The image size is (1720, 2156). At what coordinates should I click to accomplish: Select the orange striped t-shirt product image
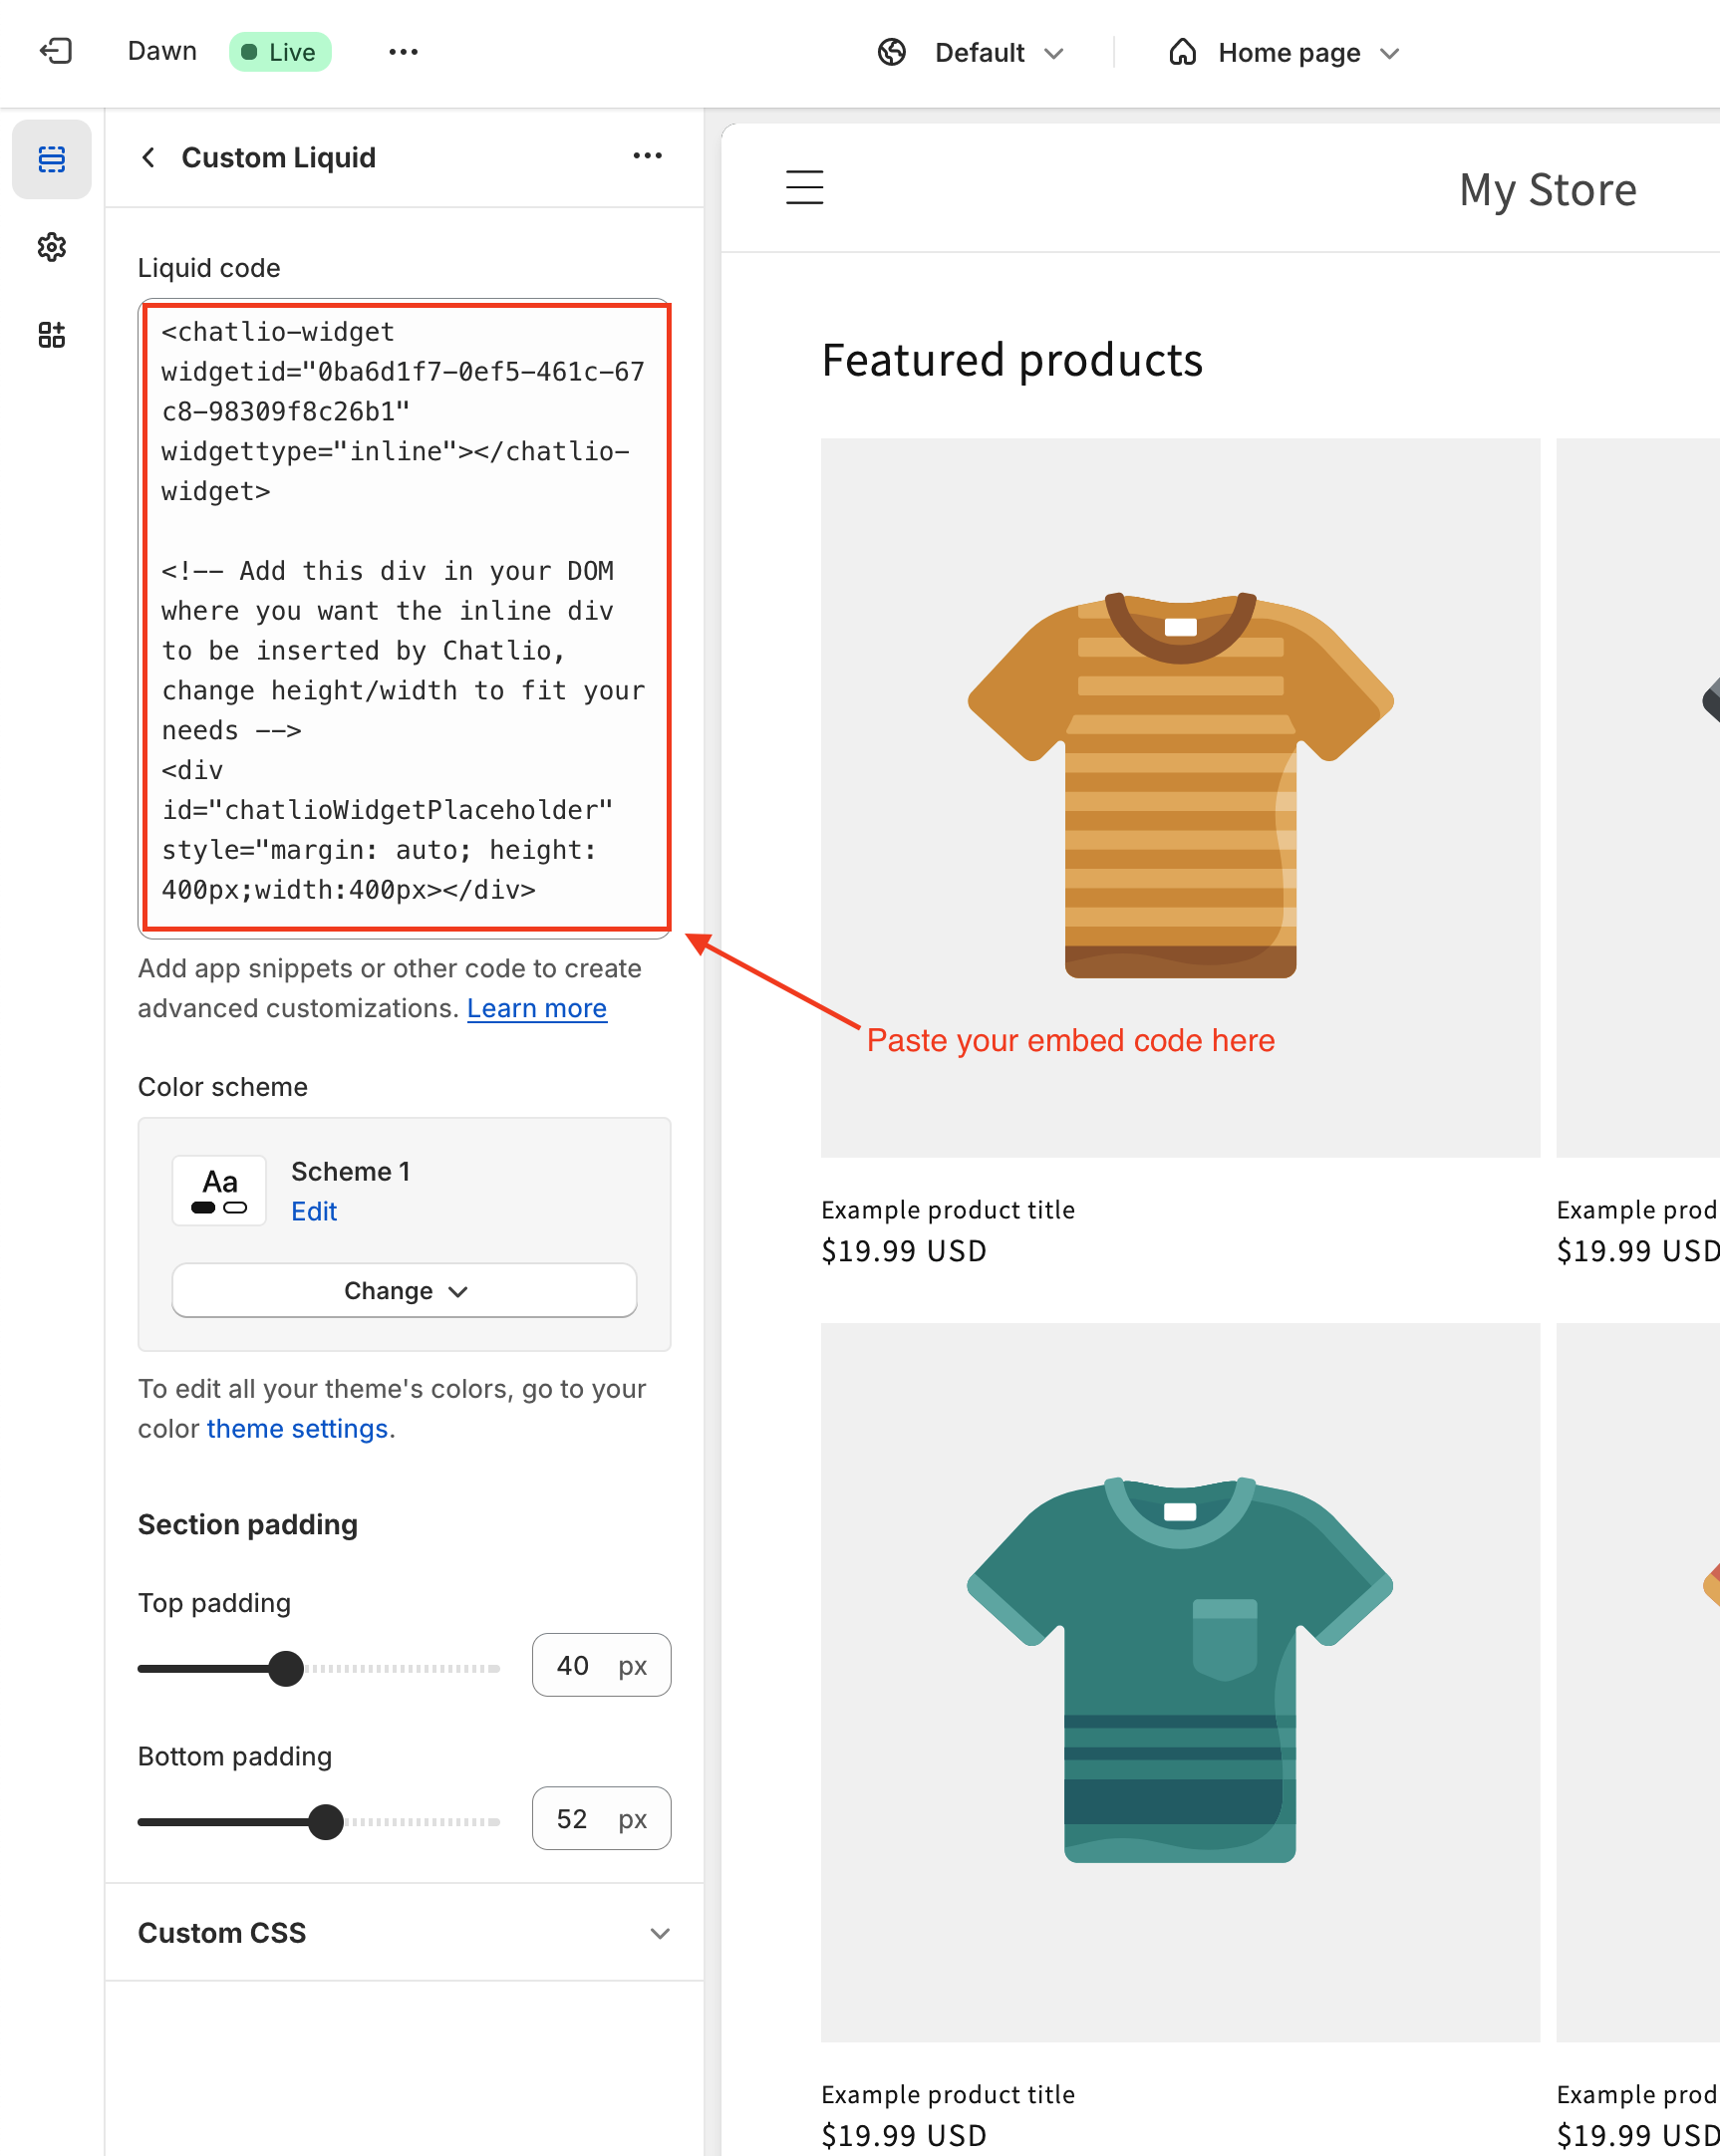pos(1180,797)
